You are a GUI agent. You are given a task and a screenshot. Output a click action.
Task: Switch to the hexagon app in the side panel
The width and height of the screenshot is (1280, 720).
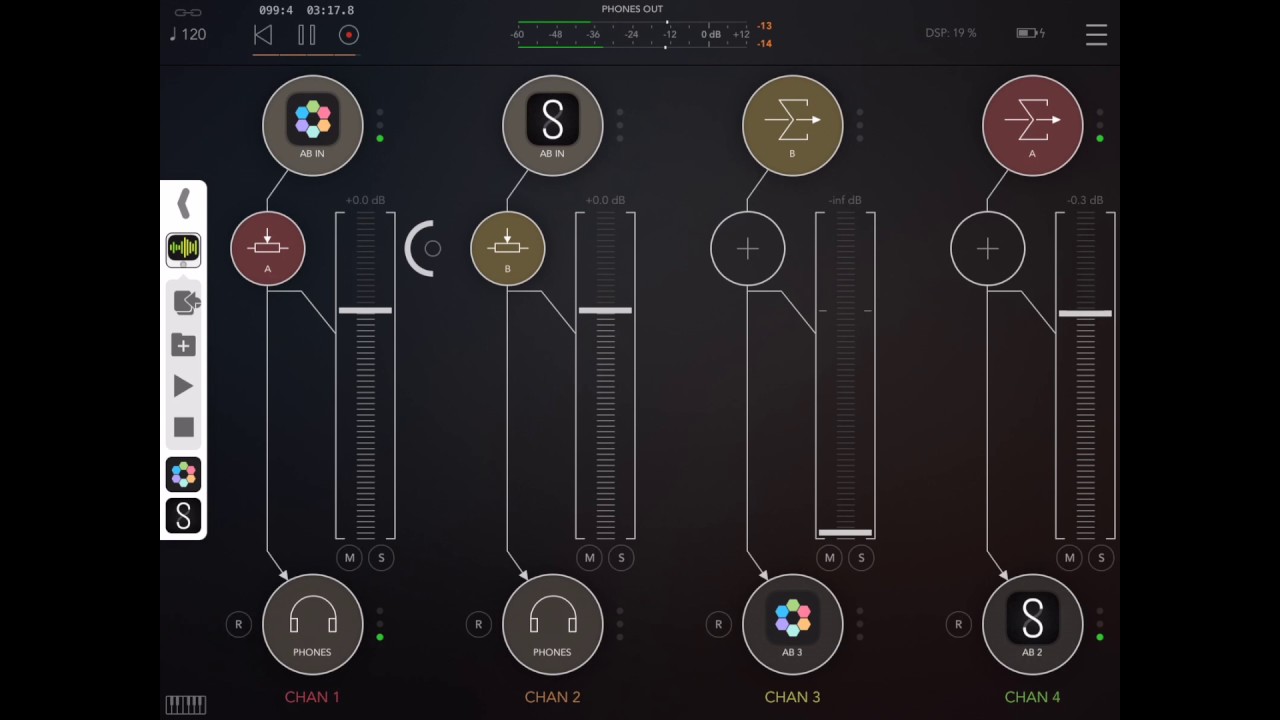(183, 474)
